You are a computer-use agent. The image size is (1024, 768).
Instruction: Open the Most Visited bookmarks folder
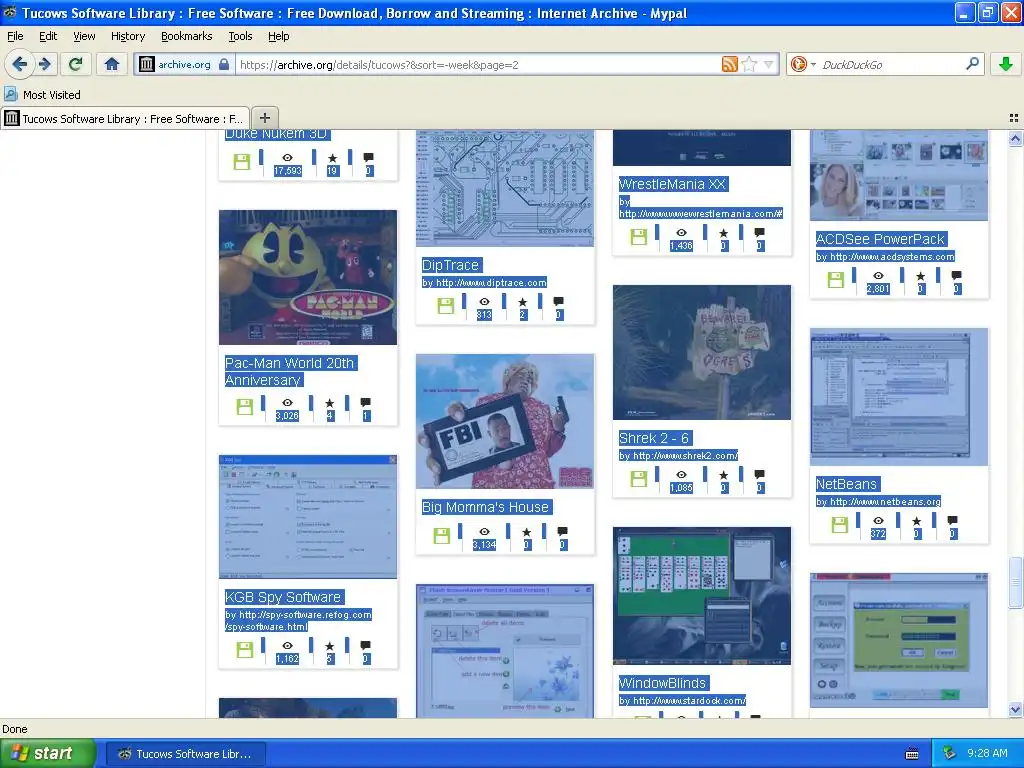[x=42, y=95]
